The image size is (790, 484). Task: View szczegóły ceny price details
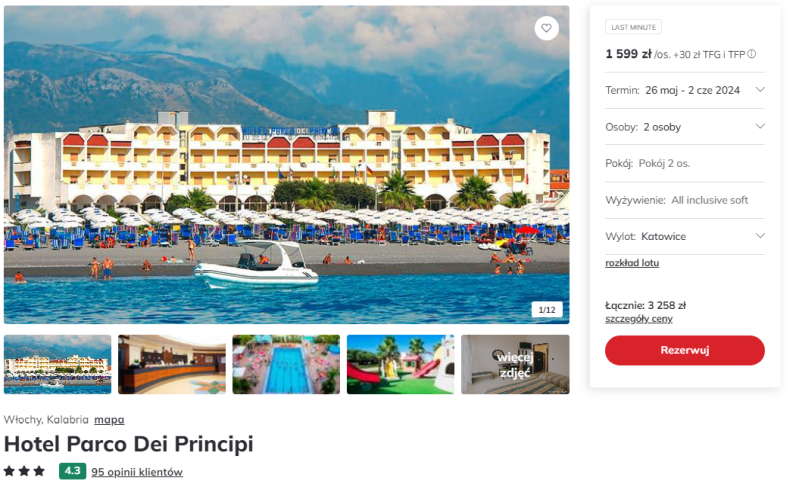click(638, 319)
